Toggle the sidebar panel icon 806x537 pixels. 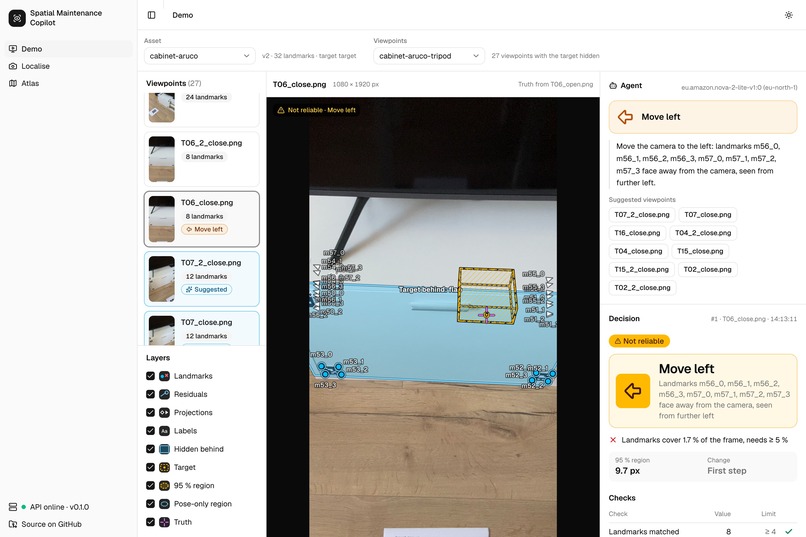152,15
